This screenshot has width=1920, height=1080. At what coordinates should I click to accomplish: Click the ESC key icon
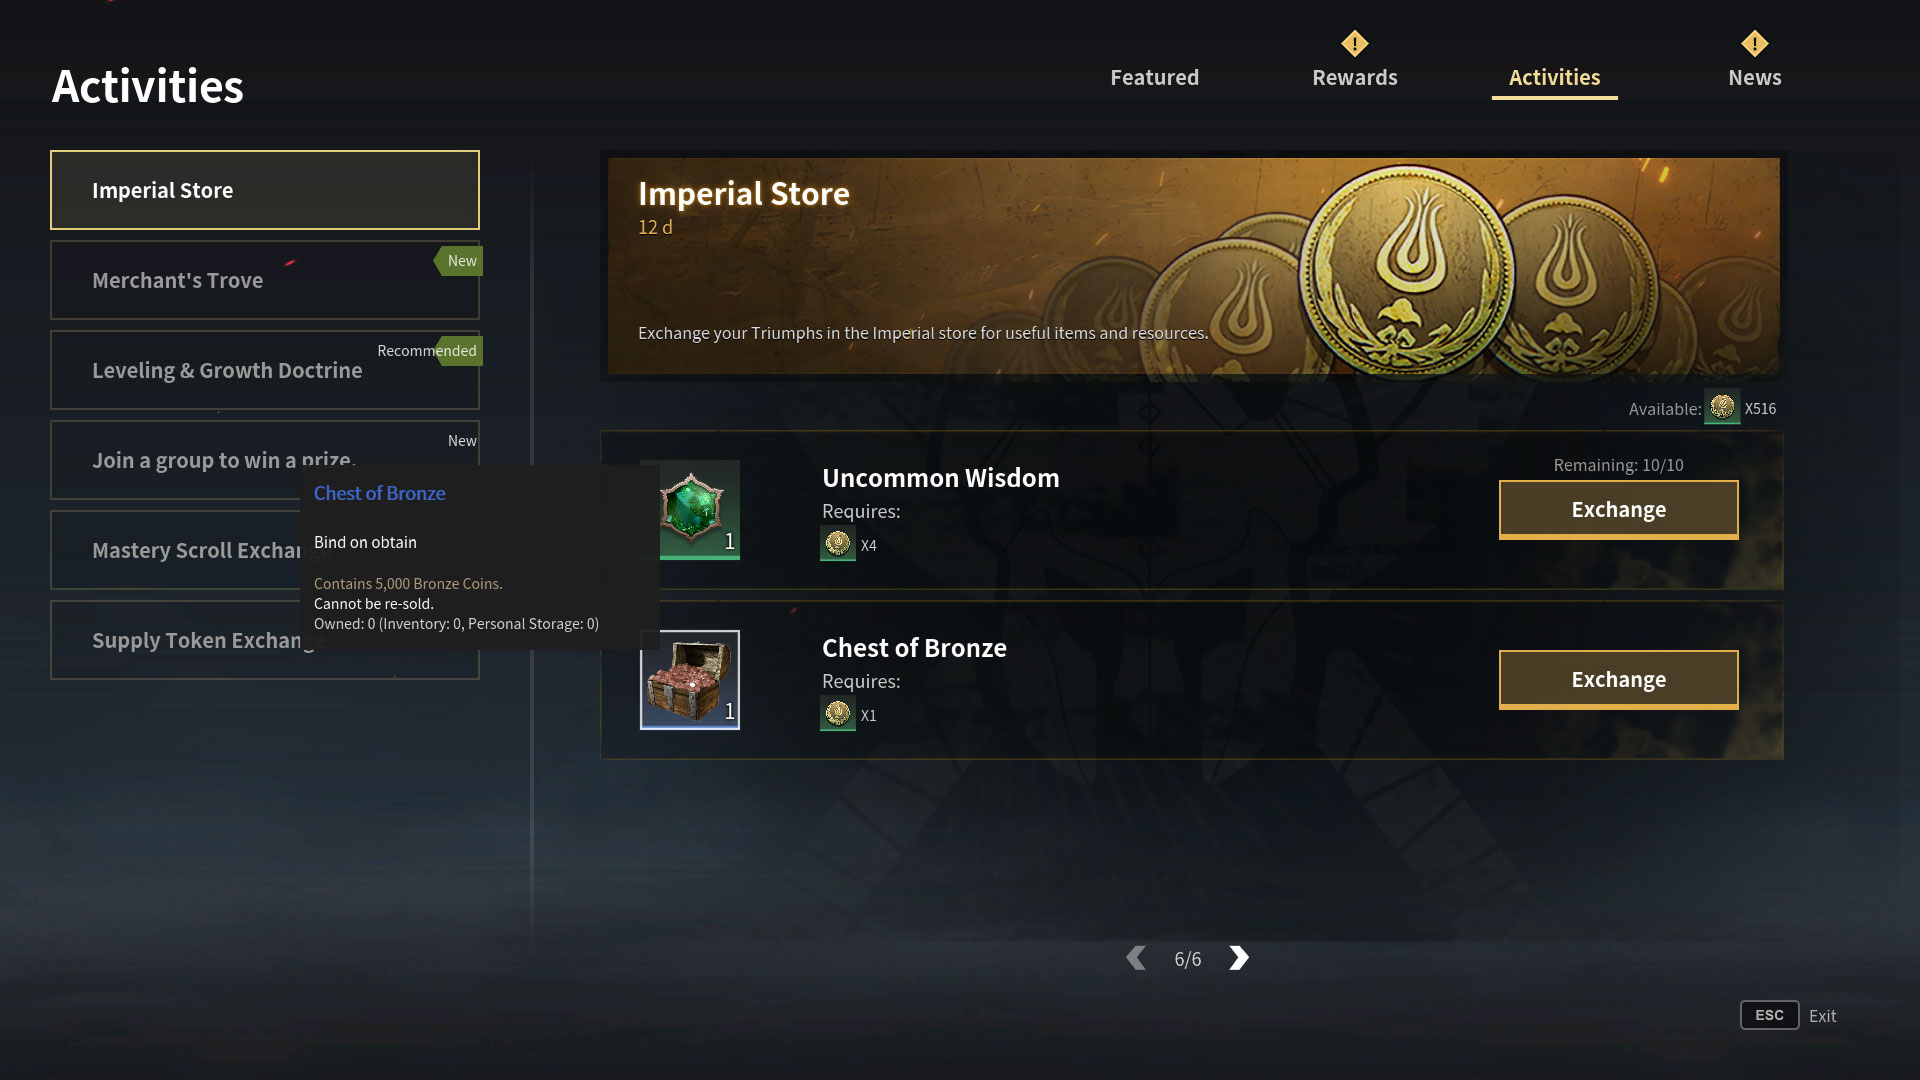click(1769, 1015)
